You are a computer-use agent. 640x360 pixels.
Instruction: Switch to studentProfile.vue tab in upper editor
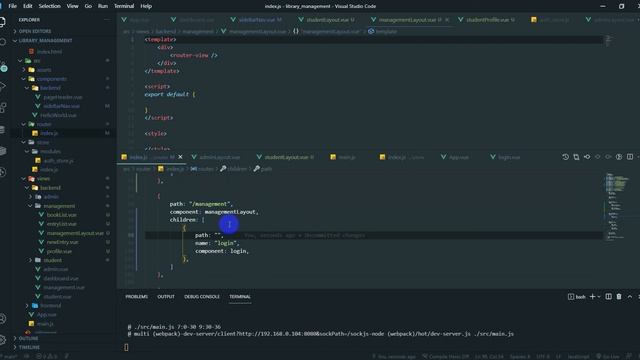[x=487, y=20]
